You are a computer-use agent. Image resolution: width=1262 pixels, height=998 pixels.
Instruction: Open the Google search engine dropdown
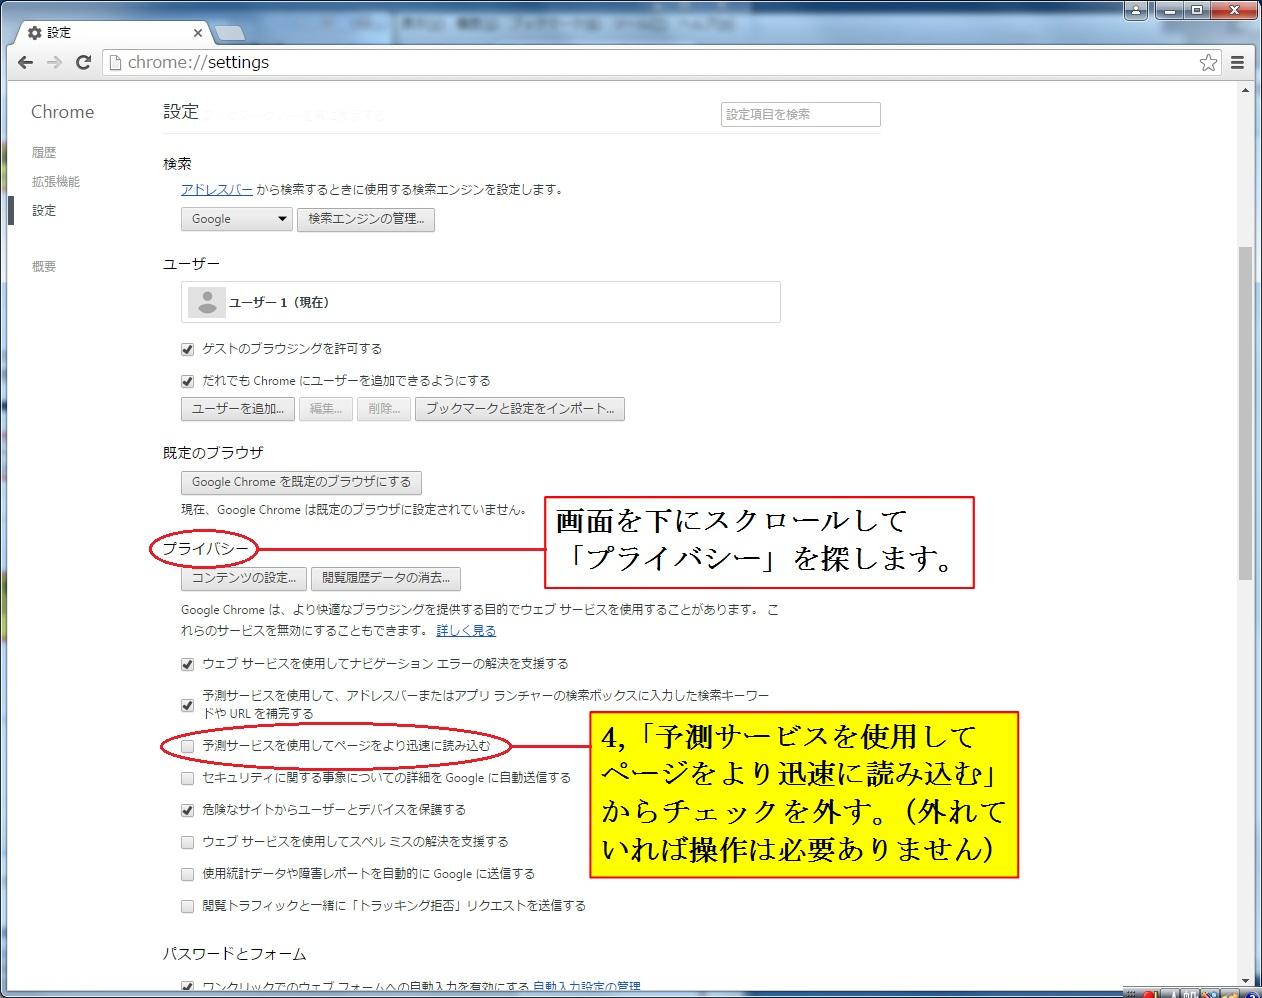pos(236,219)
